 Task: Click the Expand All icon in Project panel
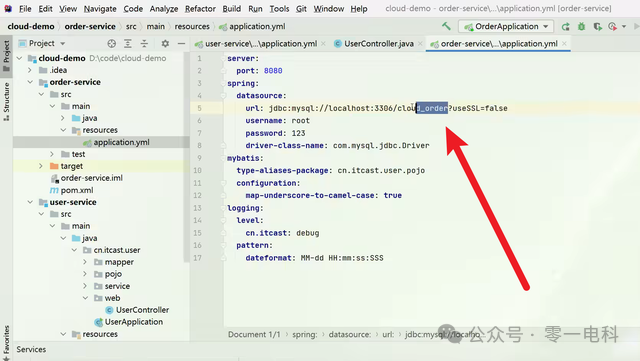click(x=128, y=43)
